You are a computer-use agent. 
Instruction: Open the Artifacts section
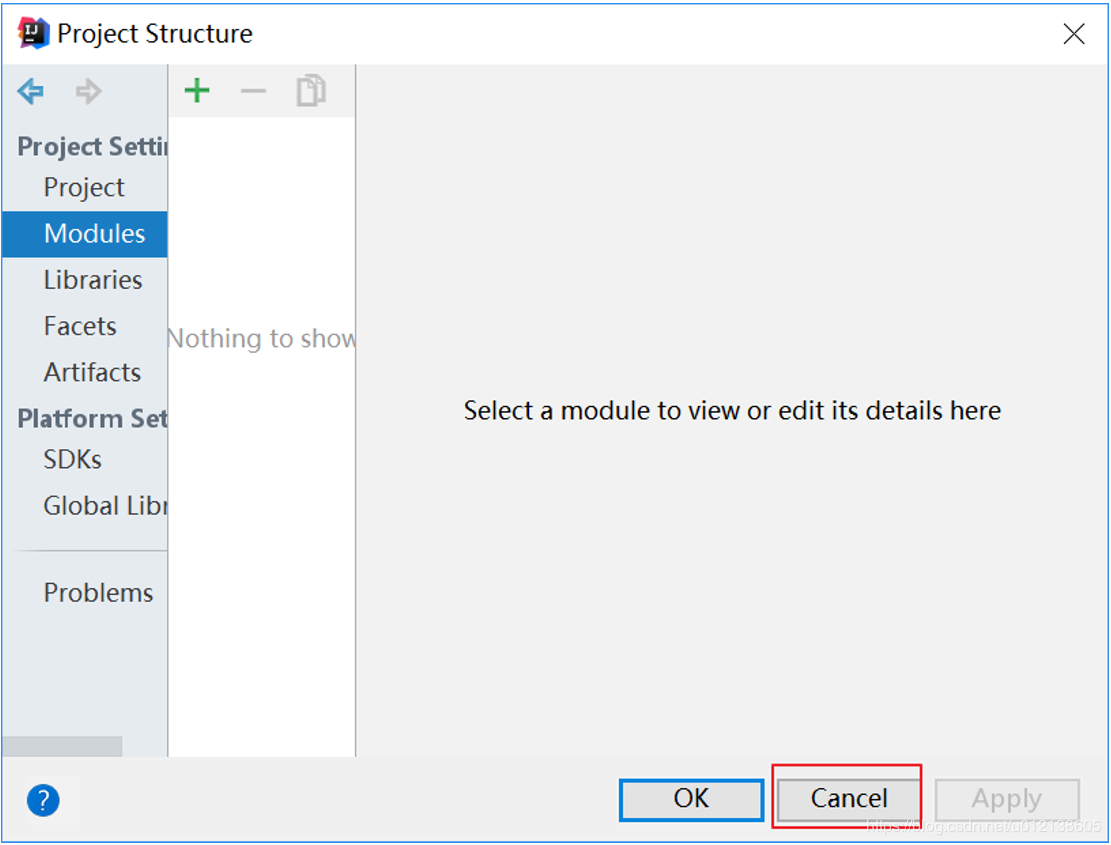point(84,372)
